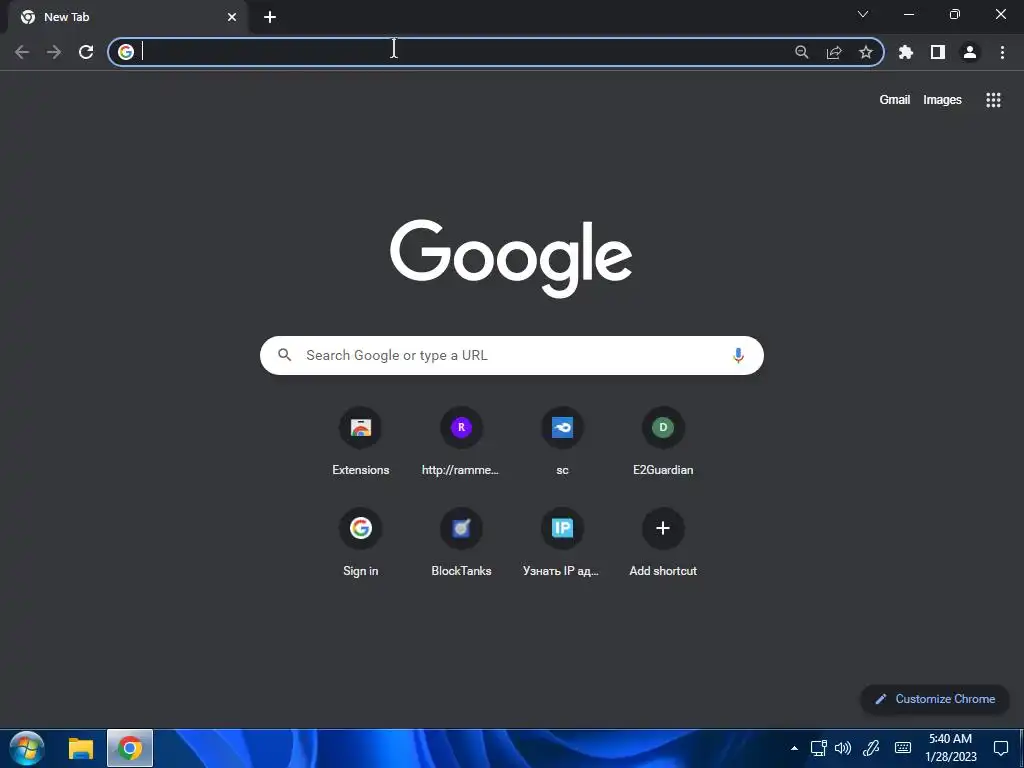This screenshot has width=1024, height=768.
Task: Restore down the Chrome window
Action: tap(955, 14)
